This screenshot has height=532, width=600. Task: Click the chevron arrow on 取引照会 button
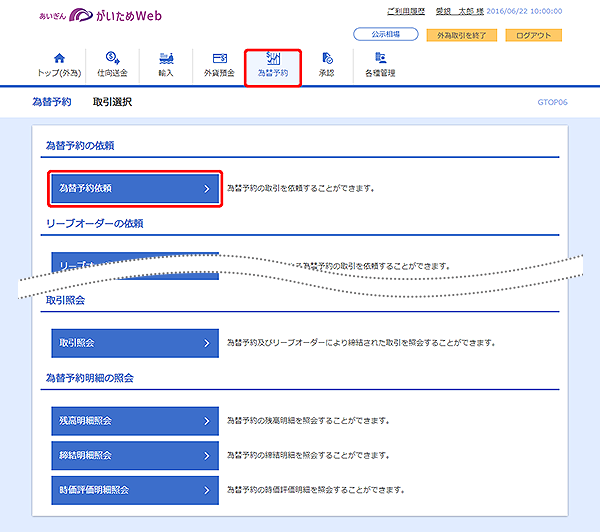pos(207,343)
